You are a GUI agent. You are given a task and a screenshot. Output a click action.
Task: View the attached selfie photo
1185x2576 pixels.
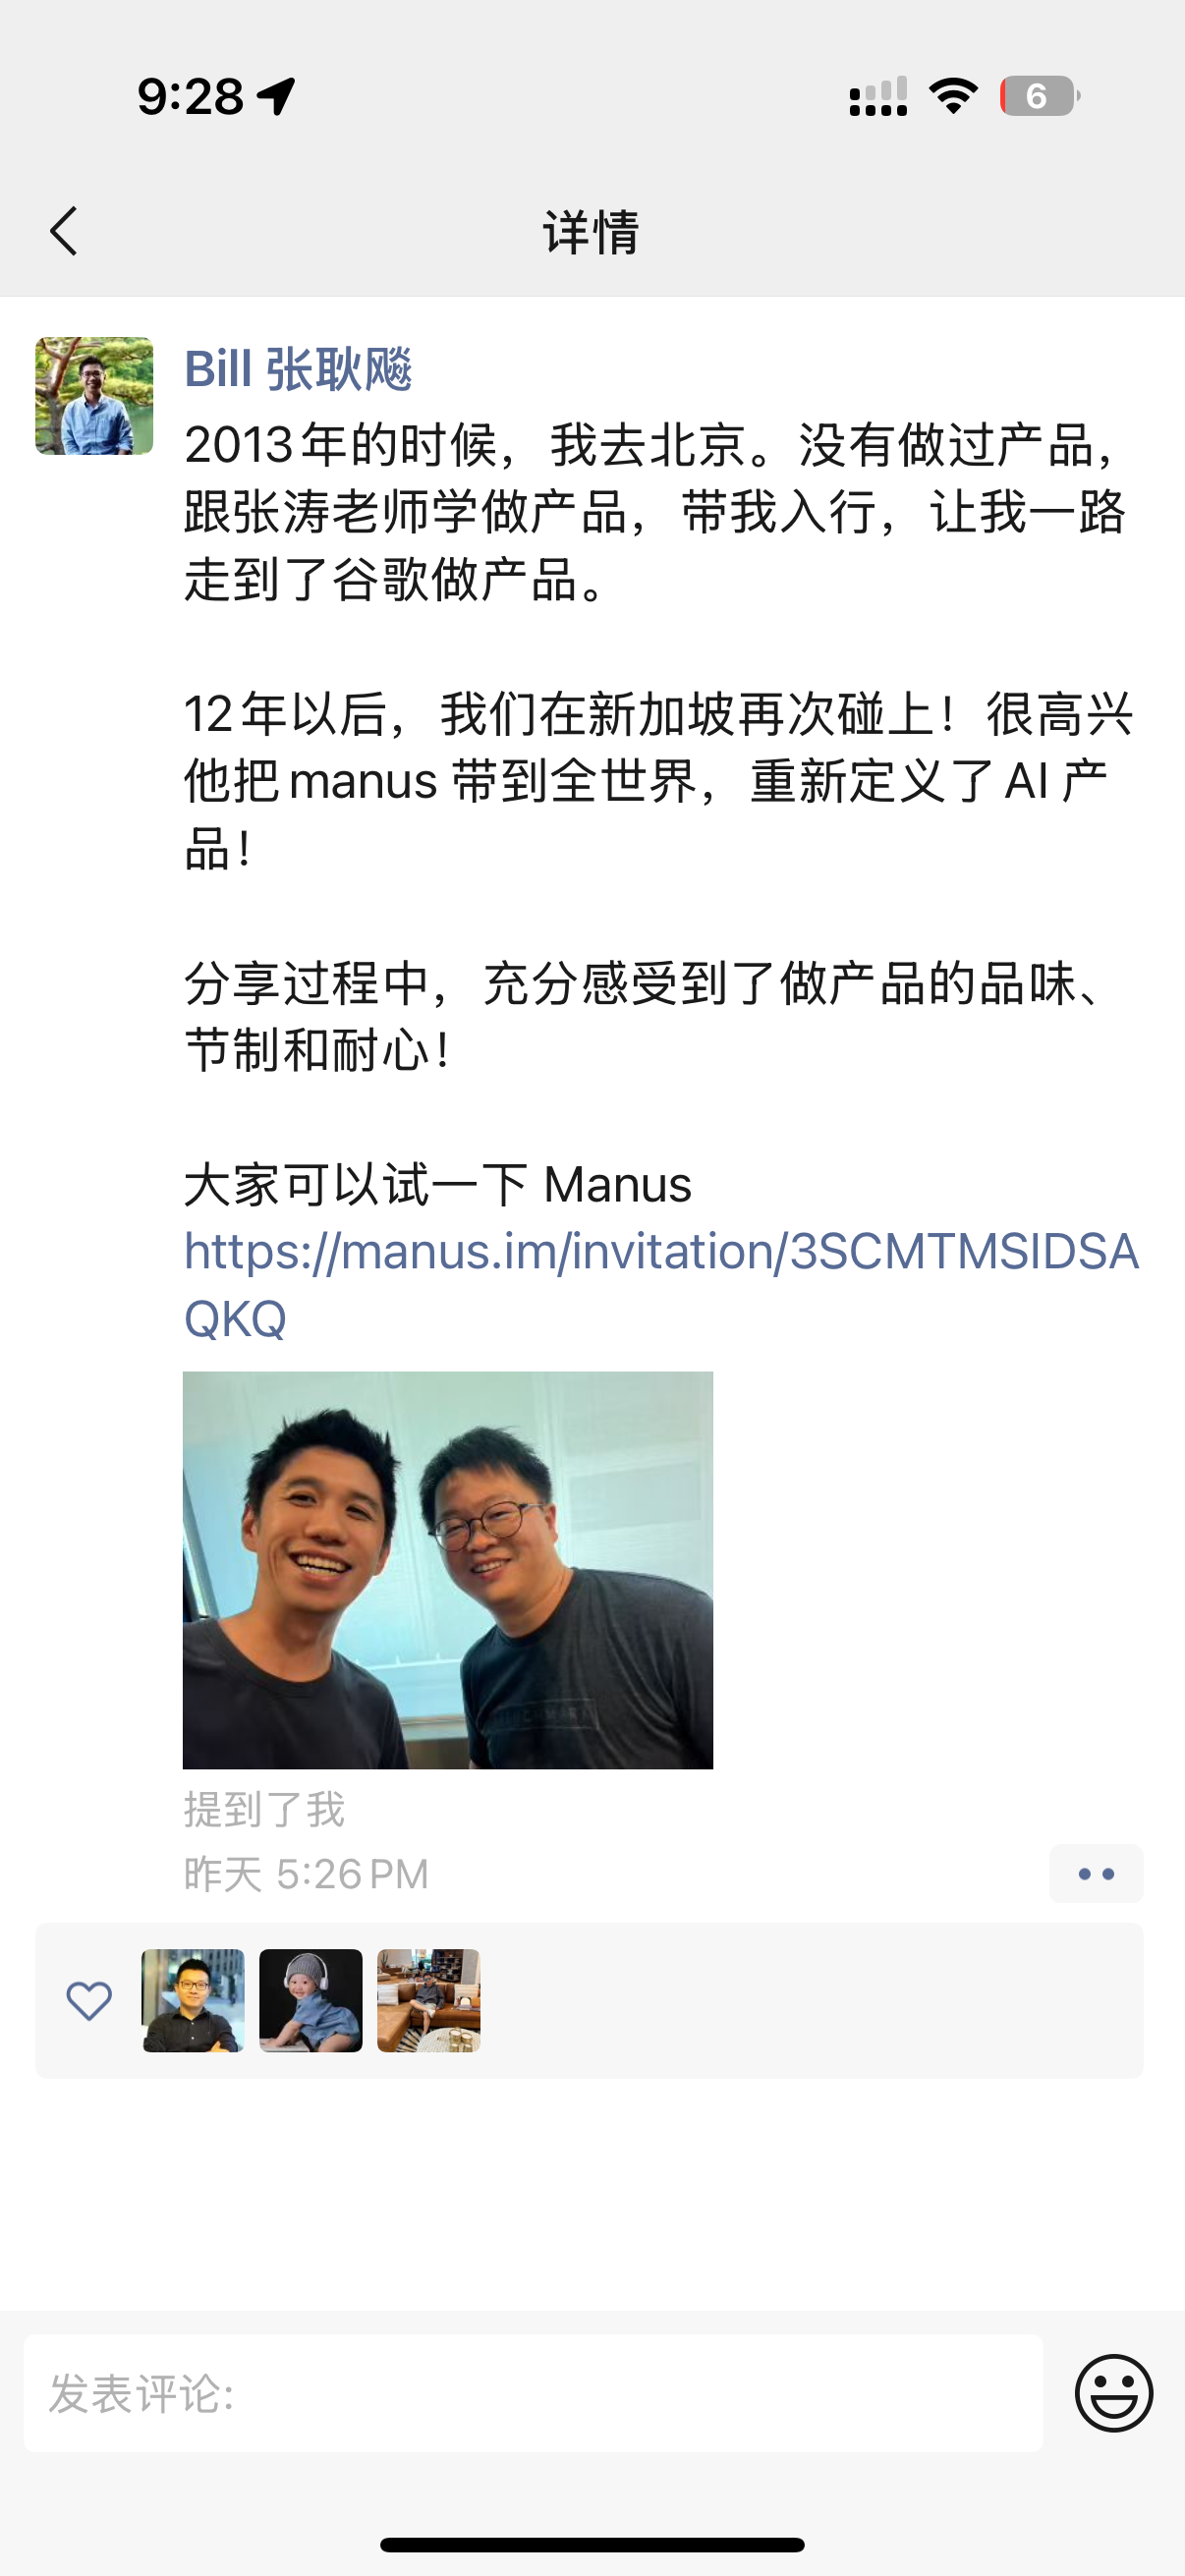tap(448, 1569)
